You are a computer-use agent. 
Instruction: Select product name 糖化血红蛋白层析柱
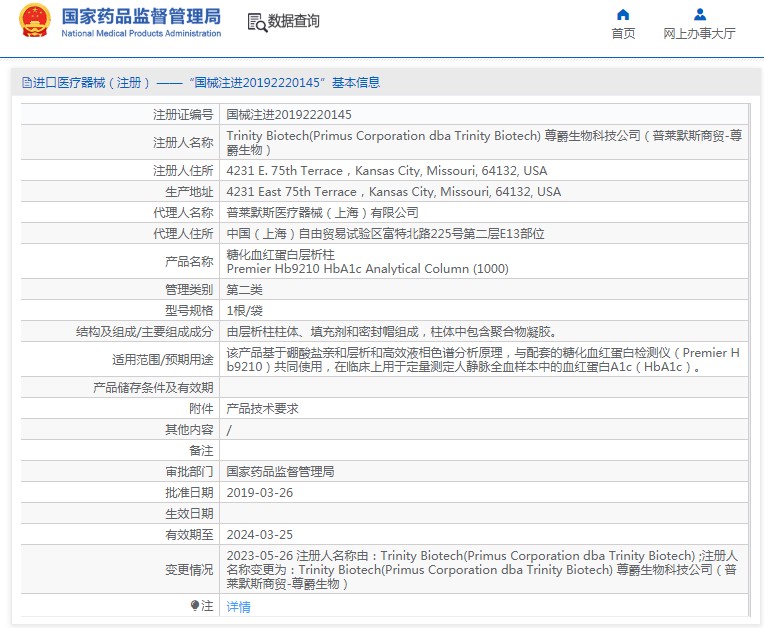click(x=281, y=254)
